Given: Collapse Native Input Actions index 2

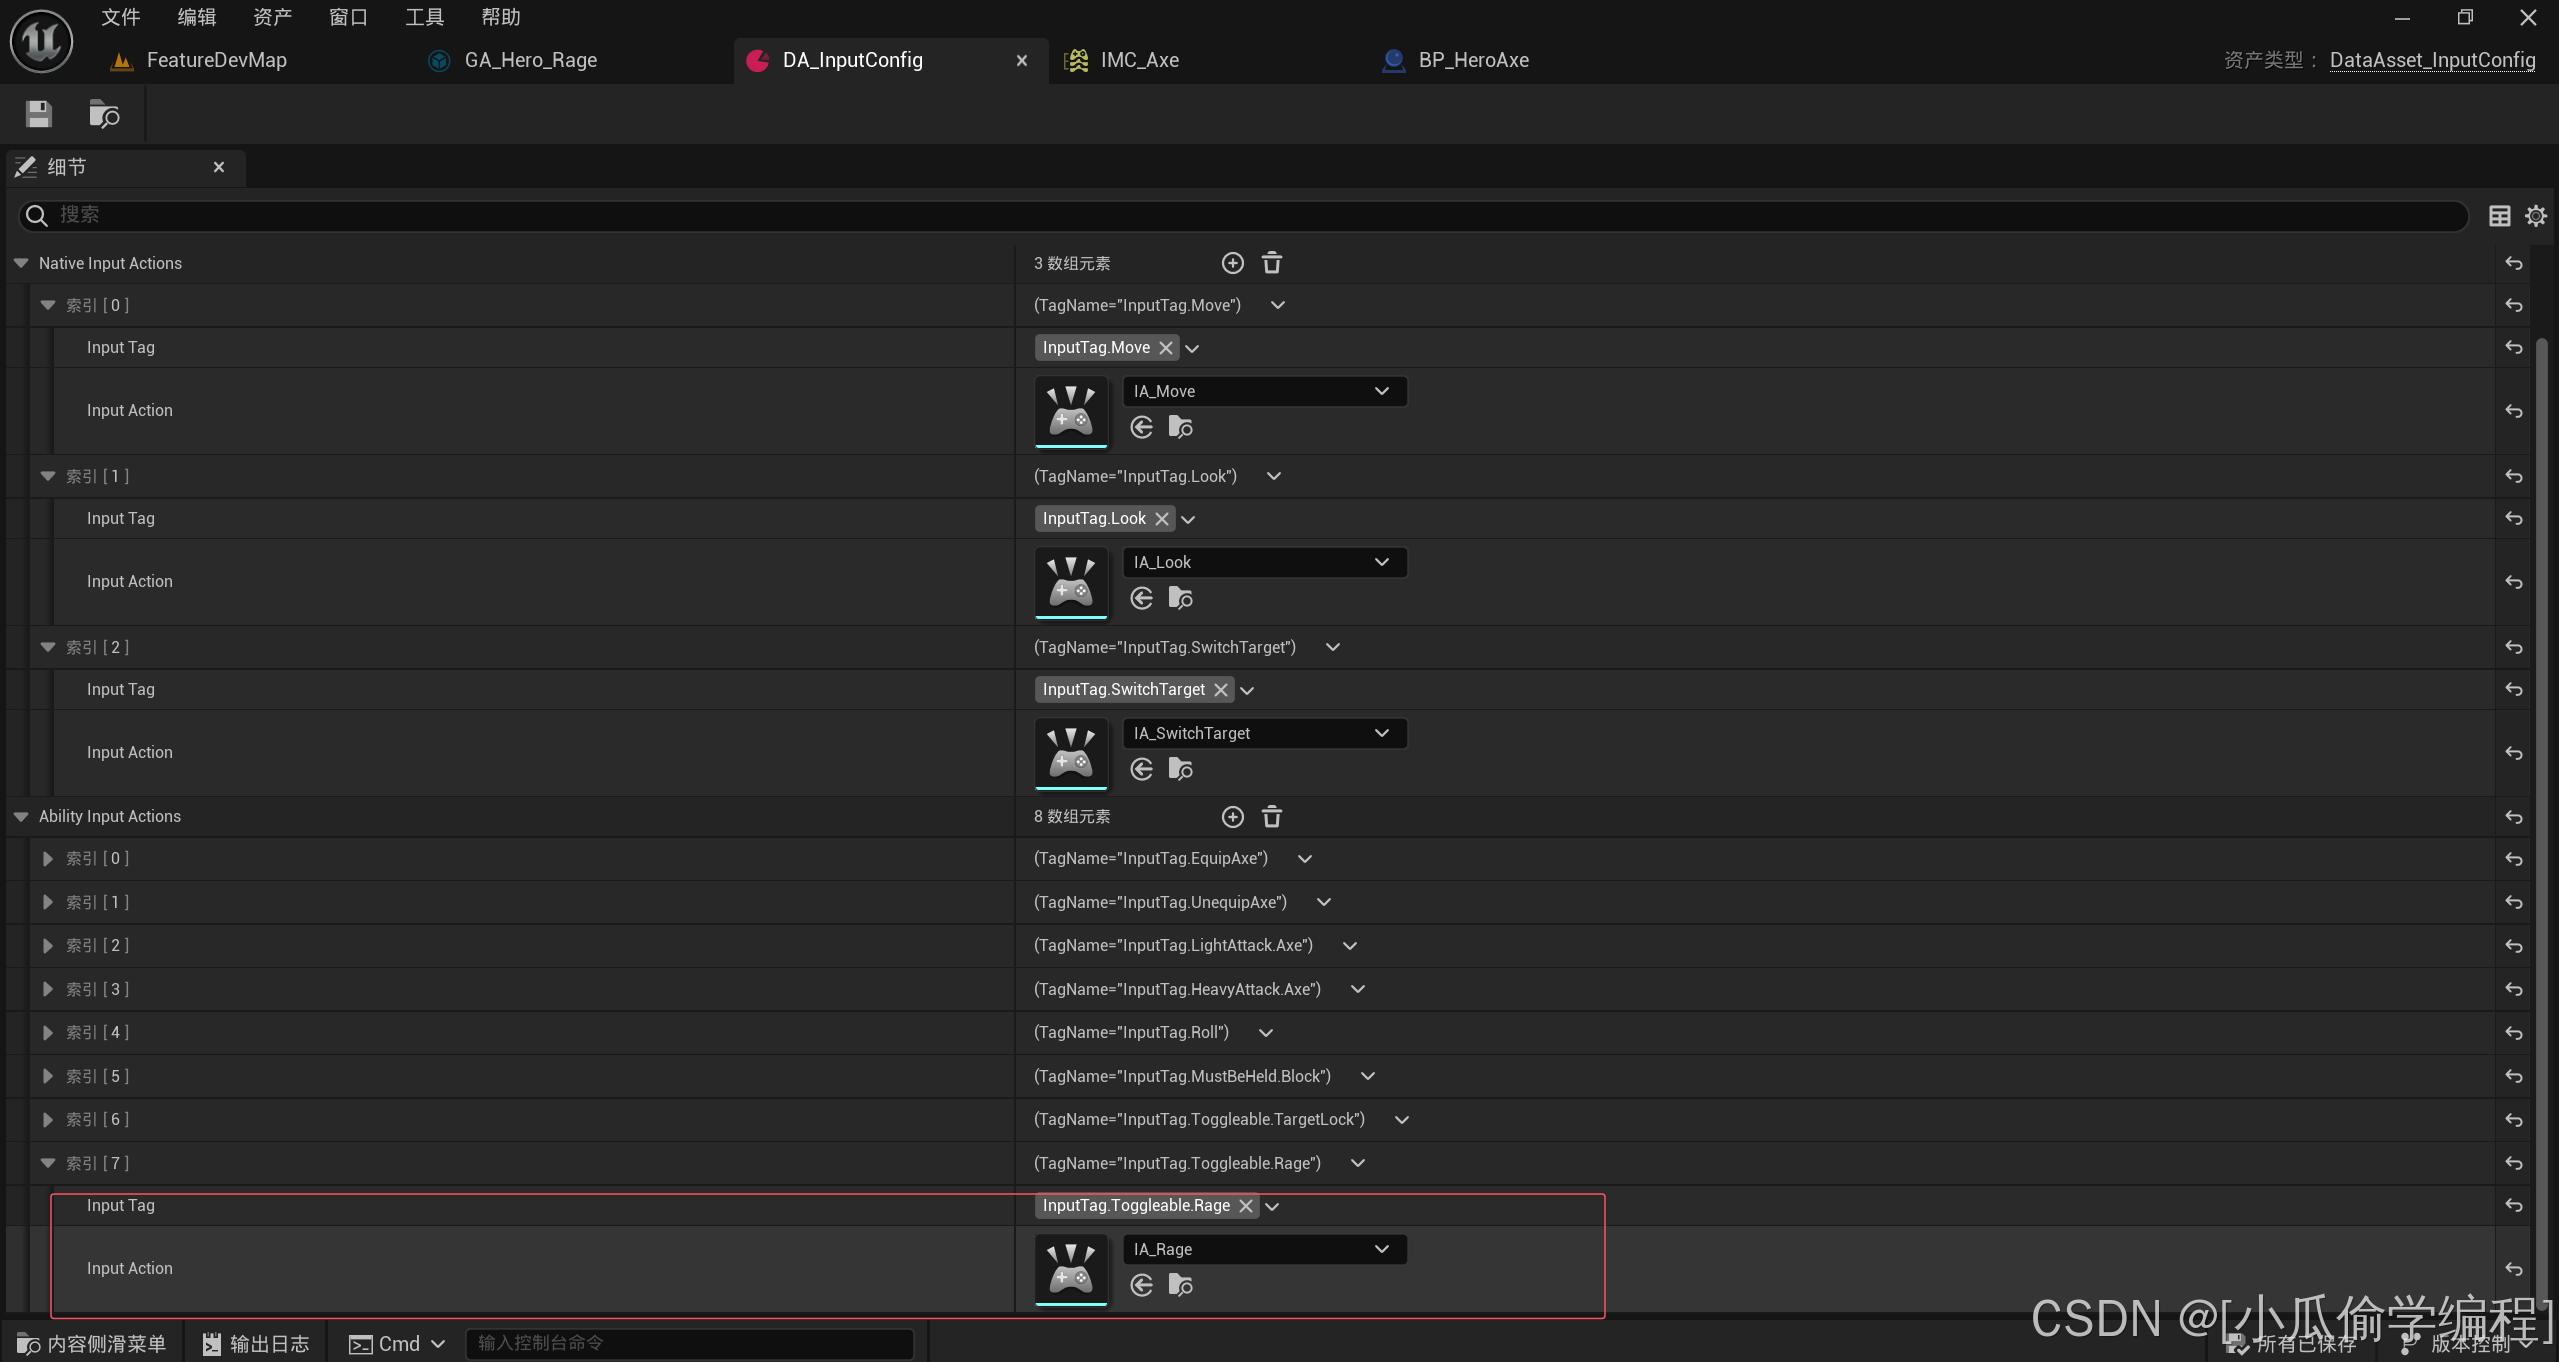Looking at the screenshot, I should point(48,647).
